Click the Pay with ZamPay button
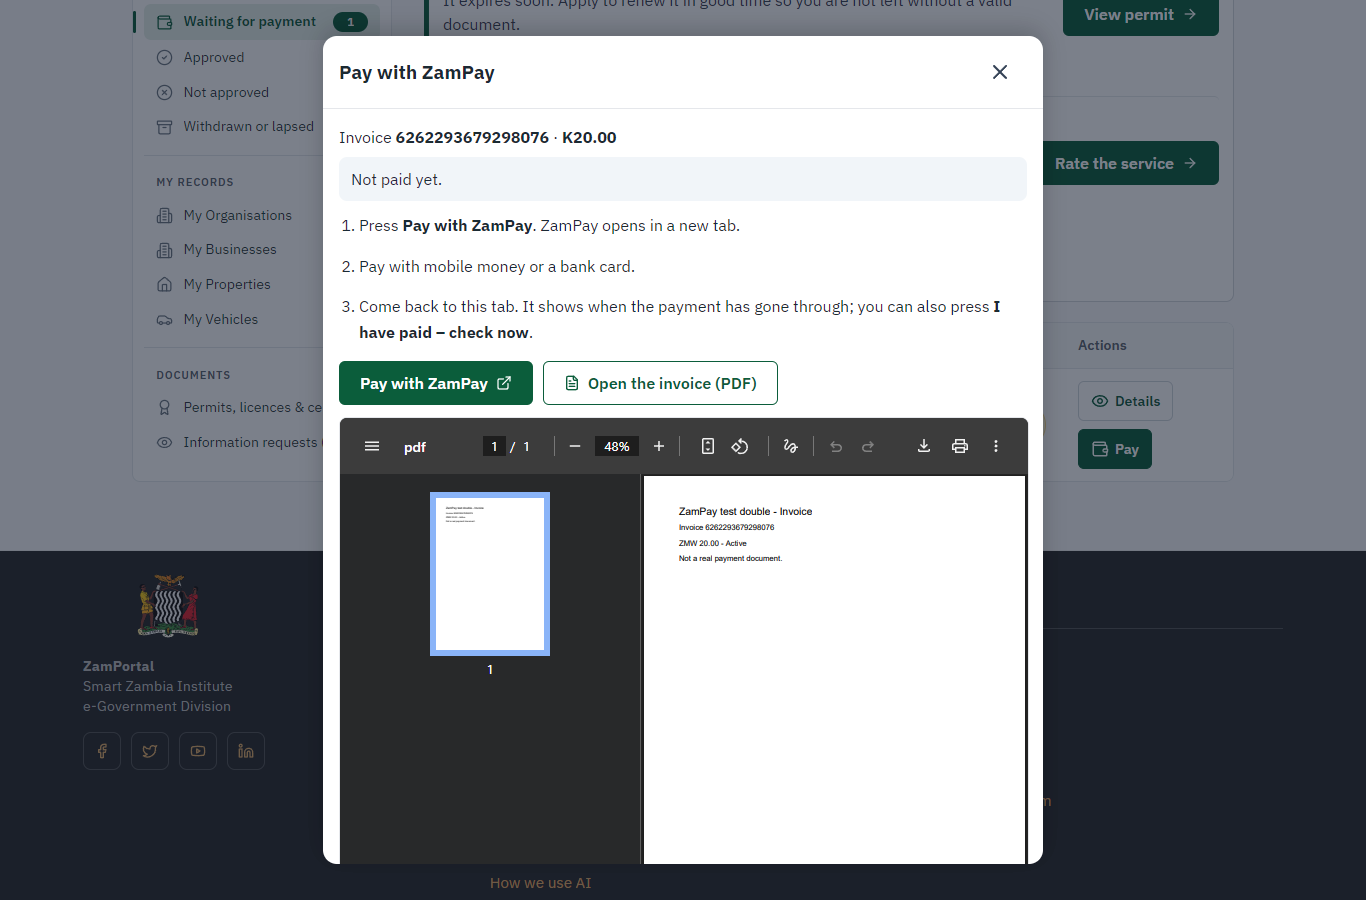 coord(436,383)
